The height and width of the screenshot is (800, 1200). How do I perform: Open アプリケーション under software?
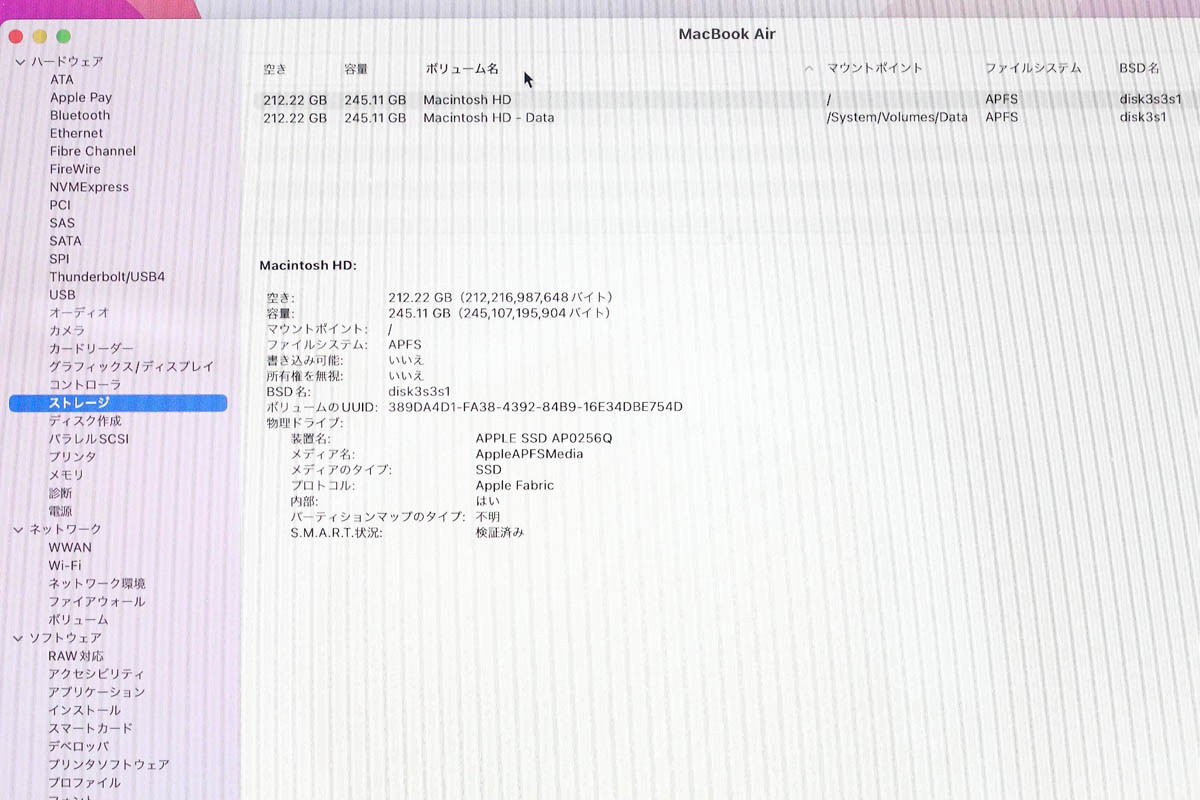click(97, 692)
